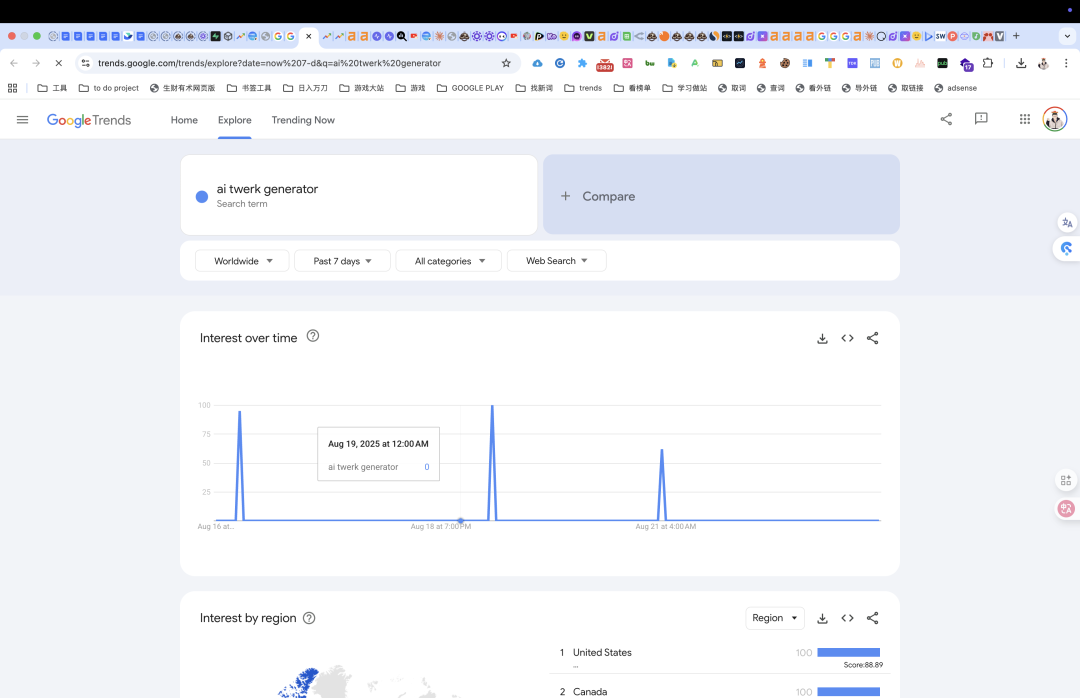1080x698 pixels.
Task: Click the pink floating translate icon
Action: tap(1066, 509)
